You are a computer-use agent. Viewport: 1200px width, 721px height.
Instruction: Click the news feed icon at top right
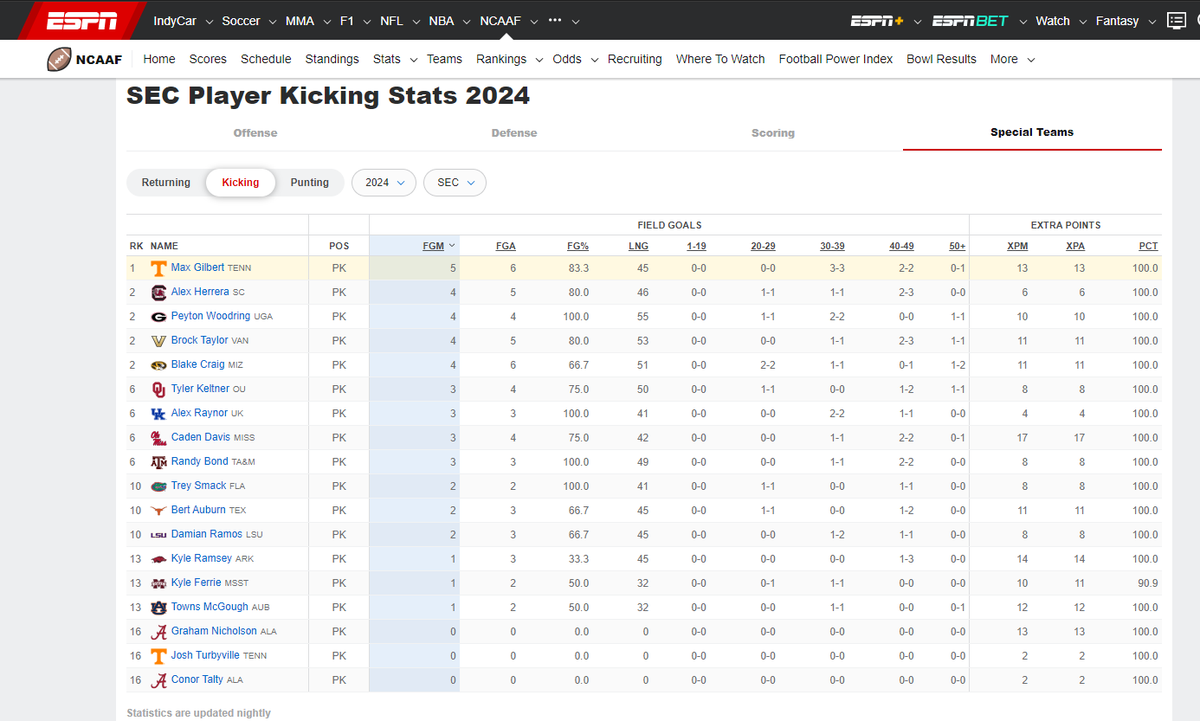(x=1177, y=20)
